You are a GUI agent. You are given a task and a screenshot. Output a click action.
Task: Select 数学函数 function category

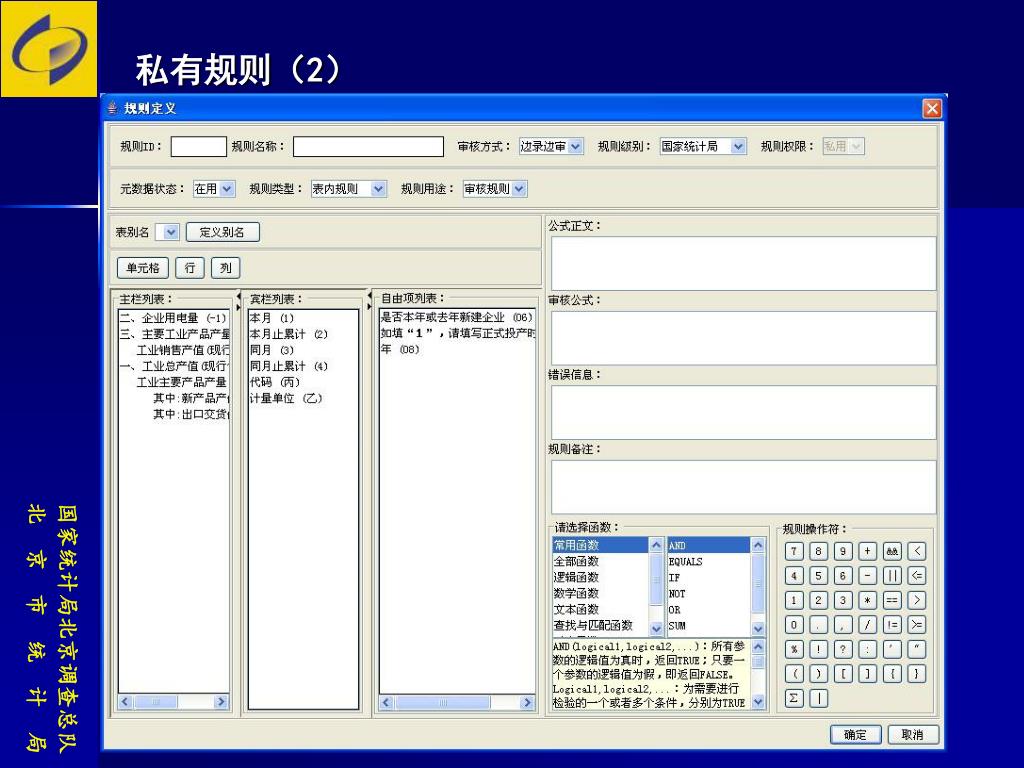coord(601,593)
